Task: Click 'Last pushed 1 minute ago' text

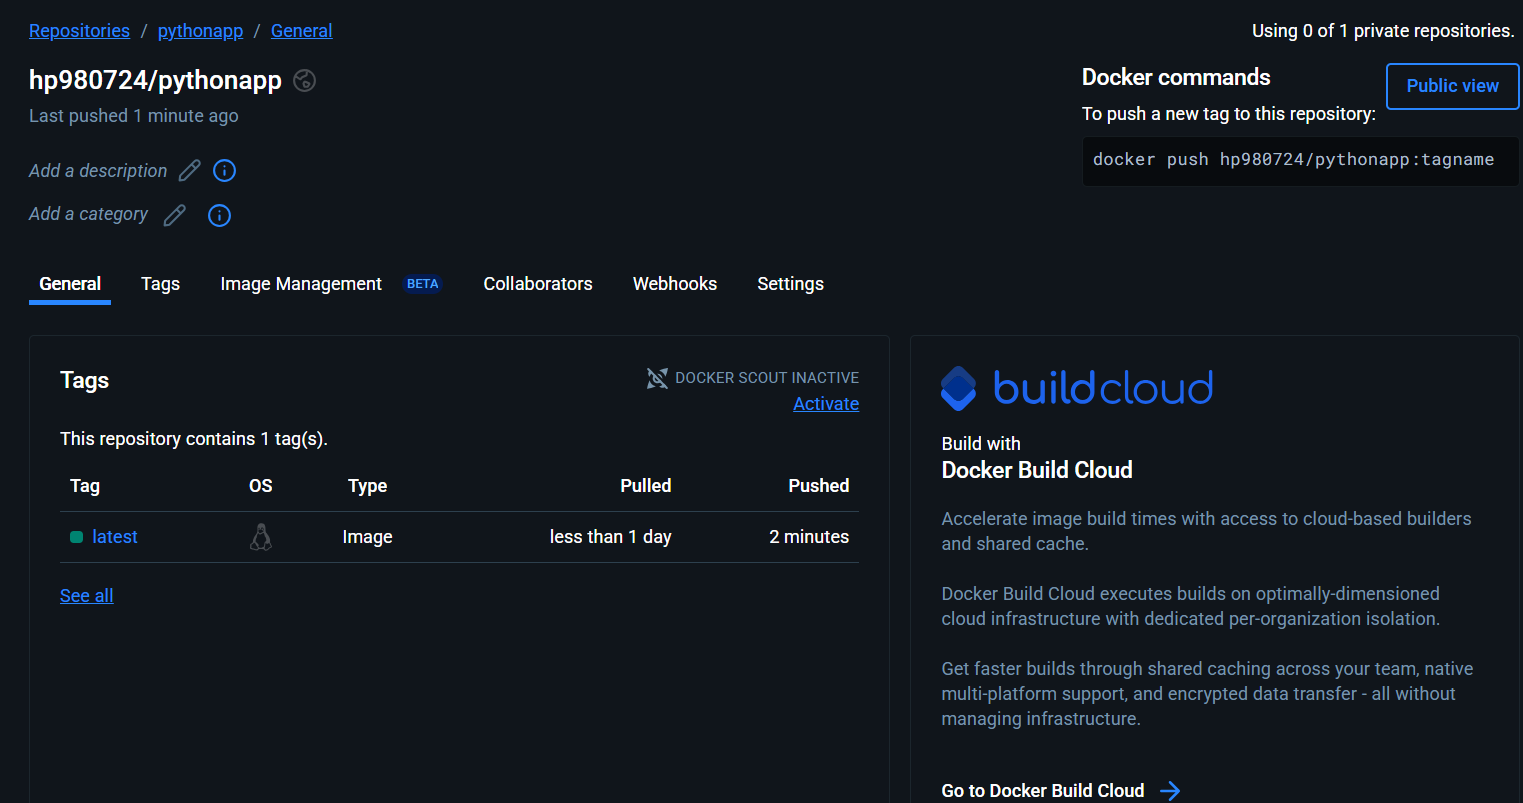Action: click(134, 116)
